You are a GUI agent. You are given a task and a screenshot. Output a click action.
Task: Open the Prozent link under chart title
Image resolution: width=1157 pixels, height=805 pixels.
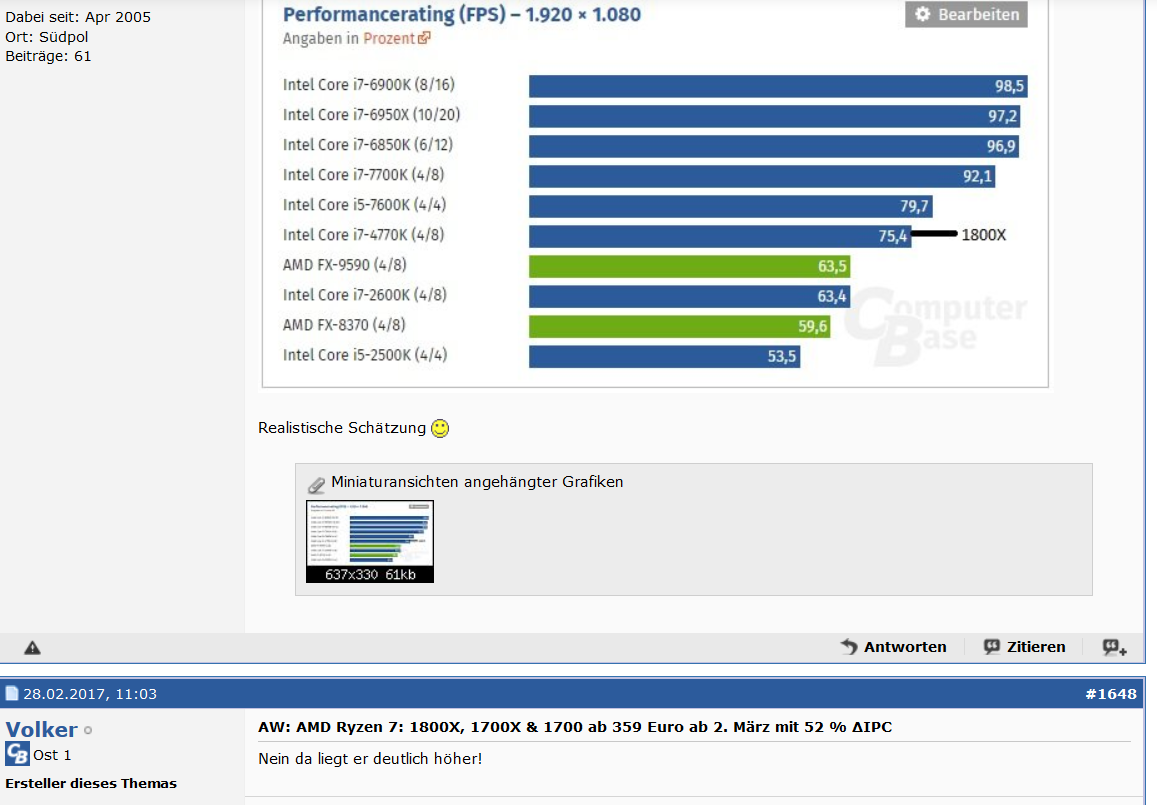pos(389,38)
